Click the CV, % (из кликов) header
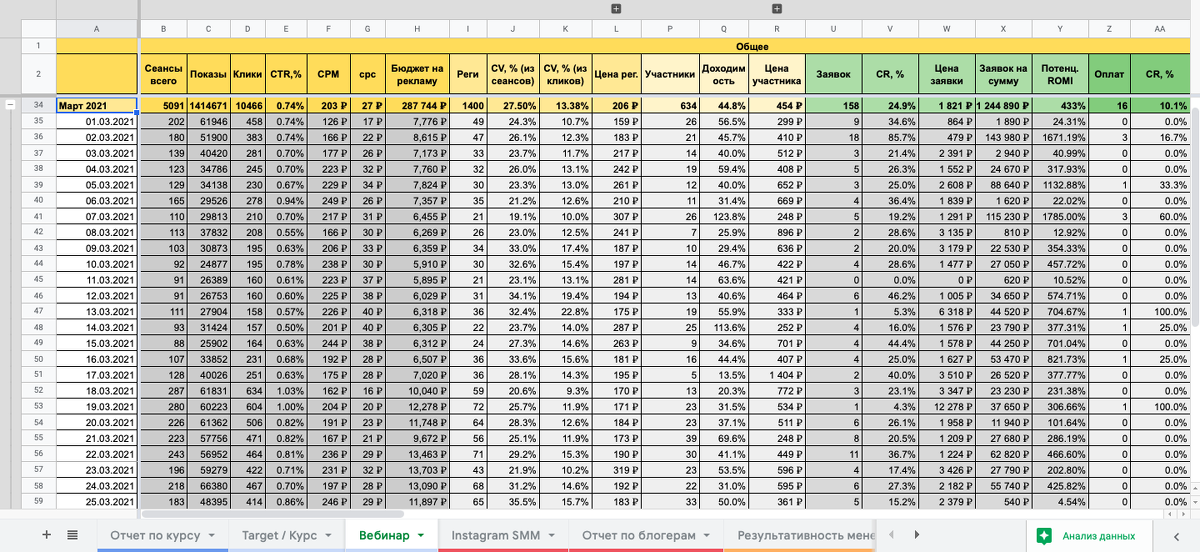The image size is (1200, 552). [564, 73]
